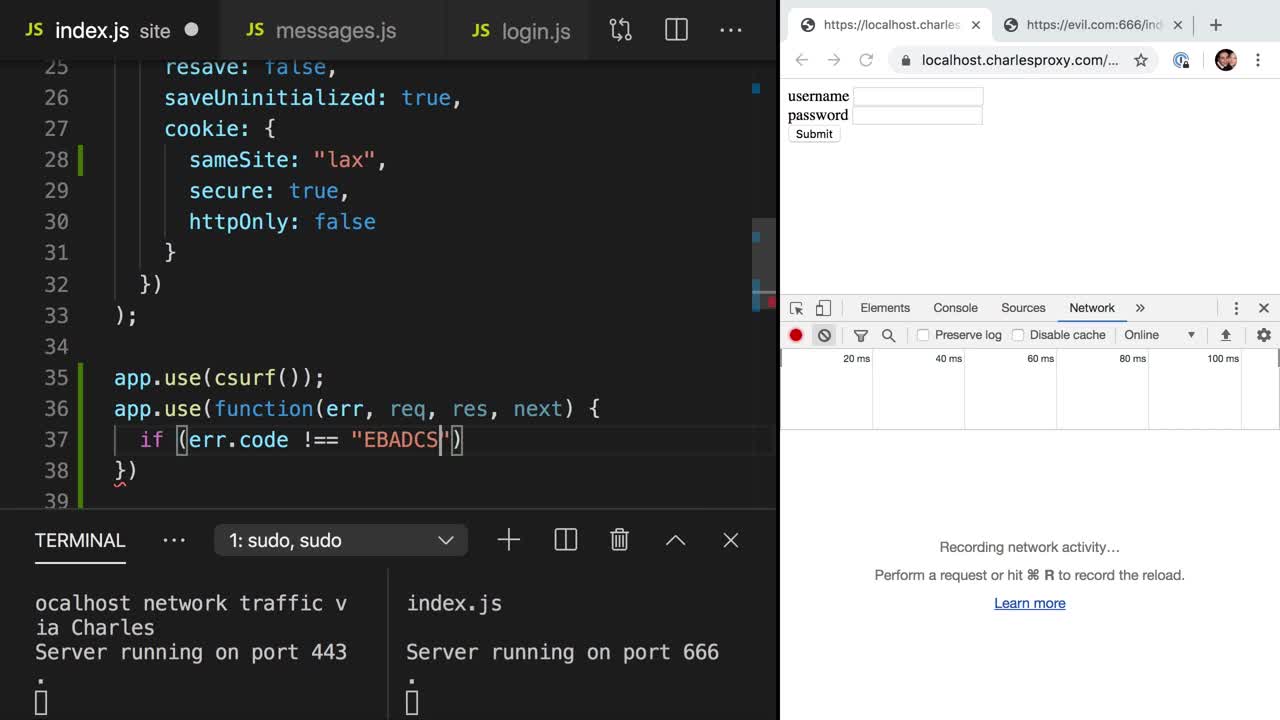1280x720 pixels.
Task: Open DevTools settings gear
Action: click(1263, 335)
